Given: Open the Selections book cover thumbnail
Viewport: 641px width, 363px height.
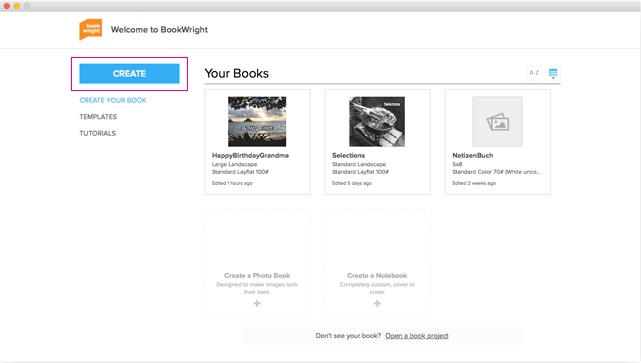Looking at the screenshot, I should (377, 121).
